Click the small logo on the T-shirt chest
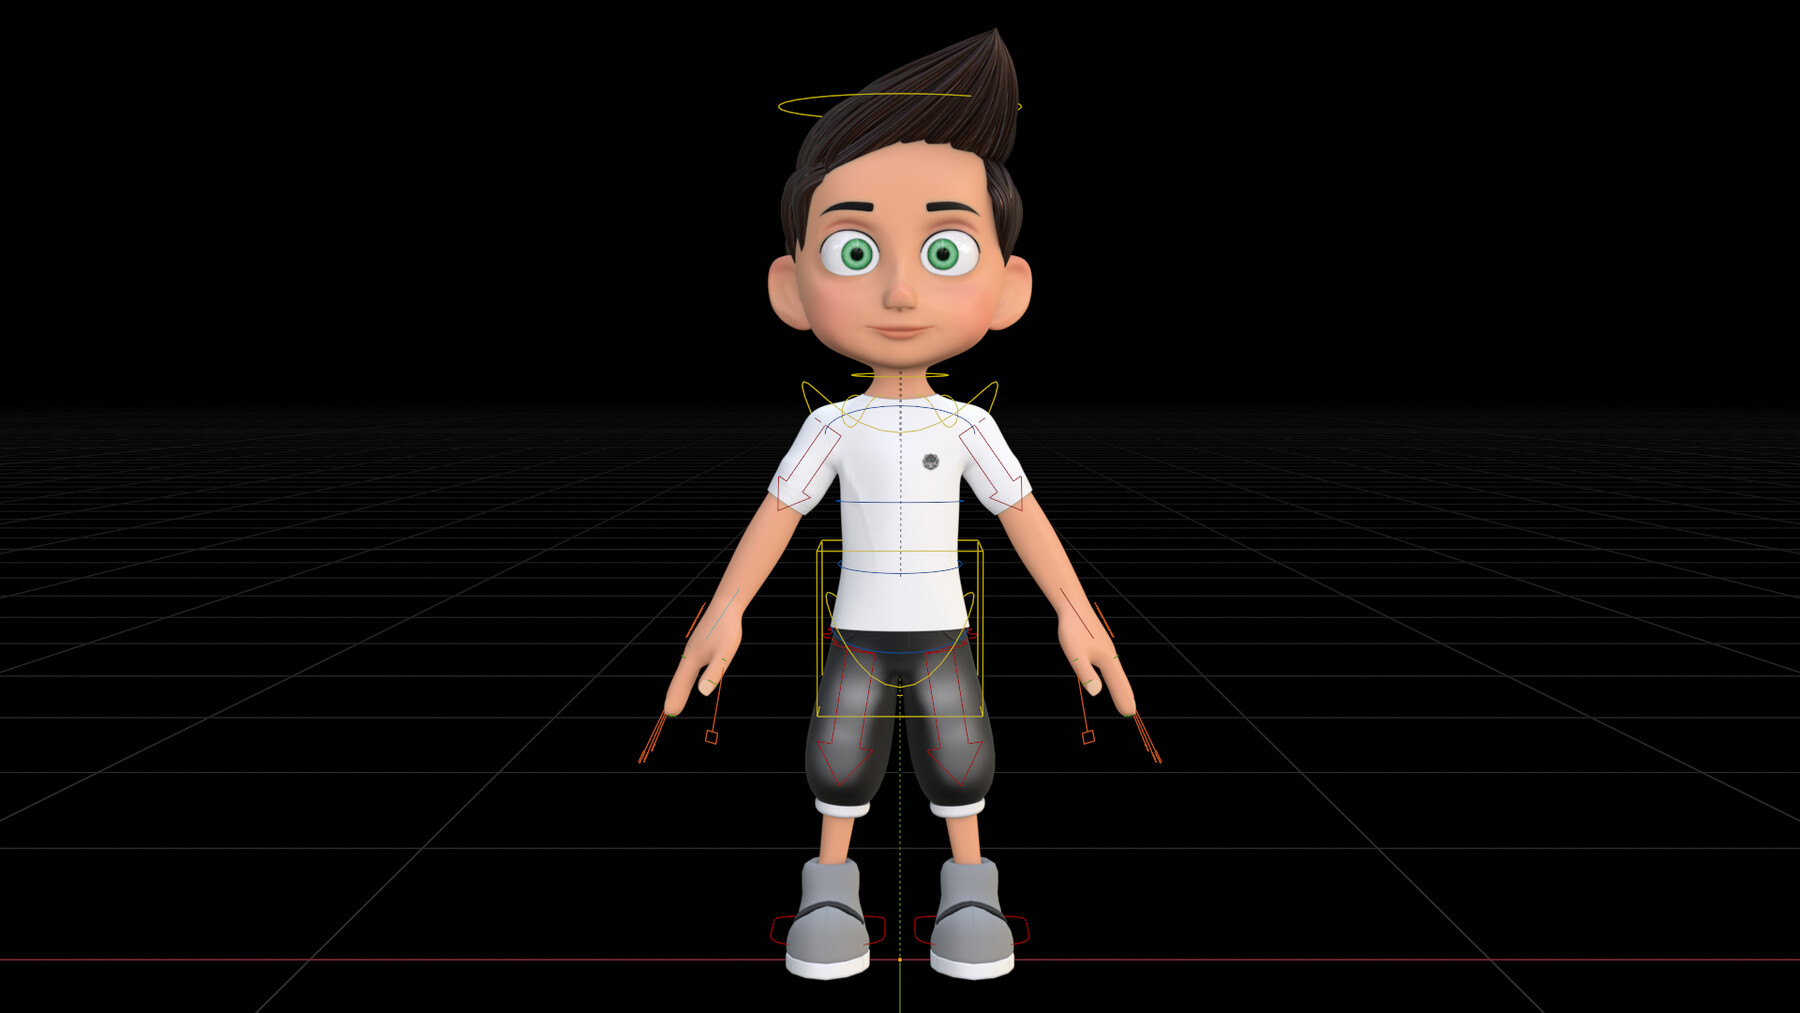The image size is (1800, 1013). click(931, 460)
